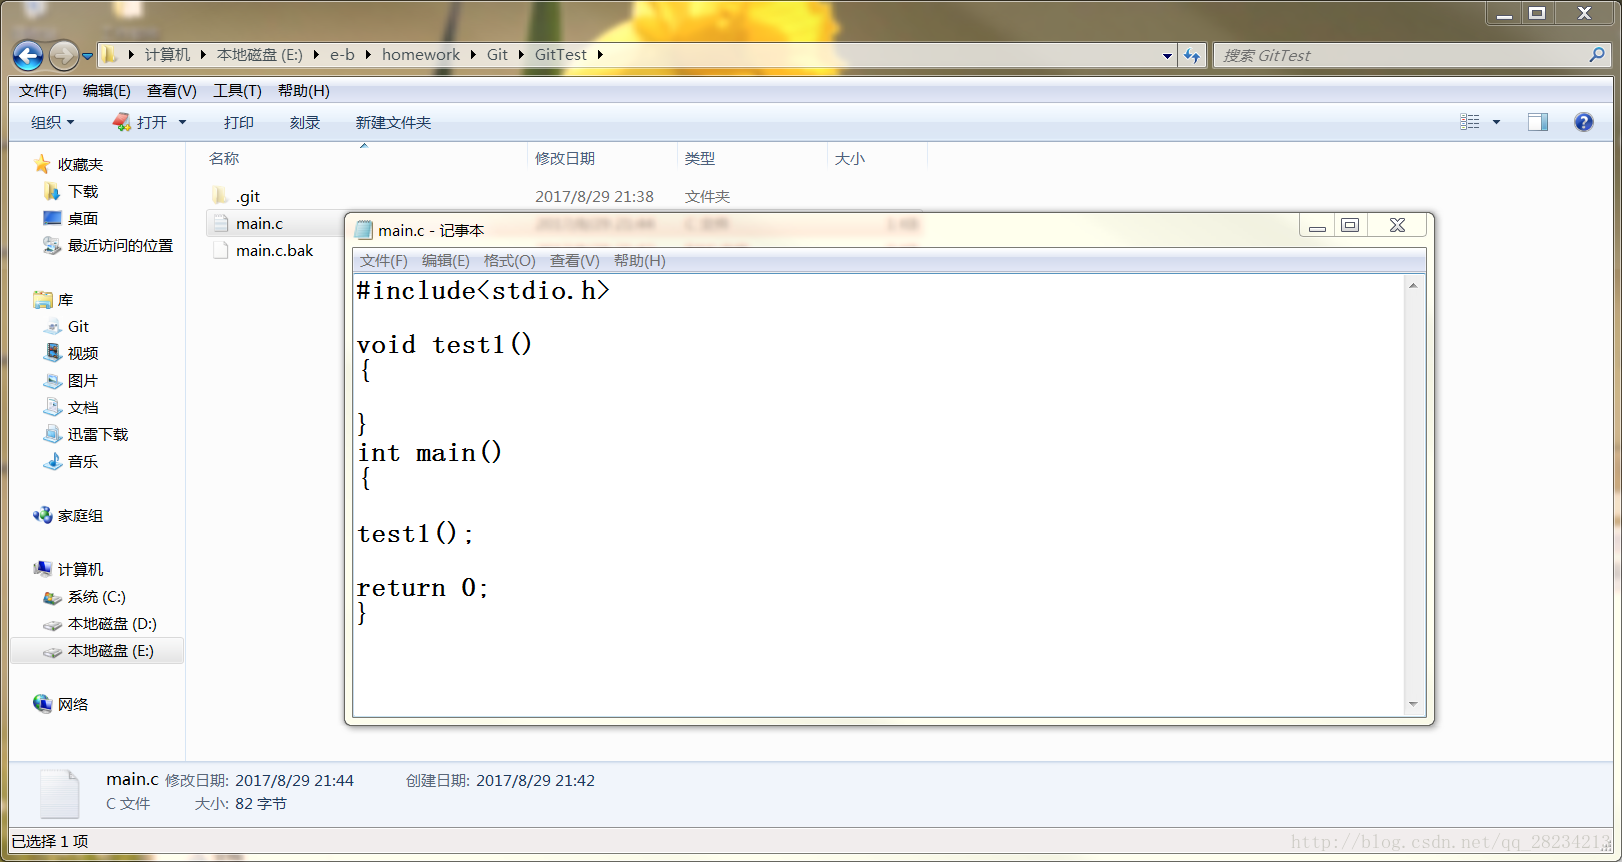Viewport: 1622px width, 862px height.
Task: Open Notepad 编辑(E) menu
Action: click(x=446, y=261)
